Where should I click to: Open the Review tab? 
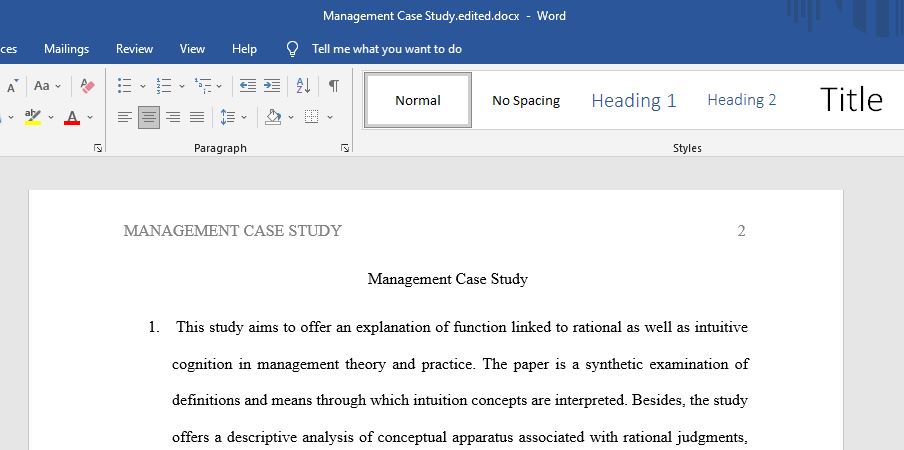coord(134,49)
